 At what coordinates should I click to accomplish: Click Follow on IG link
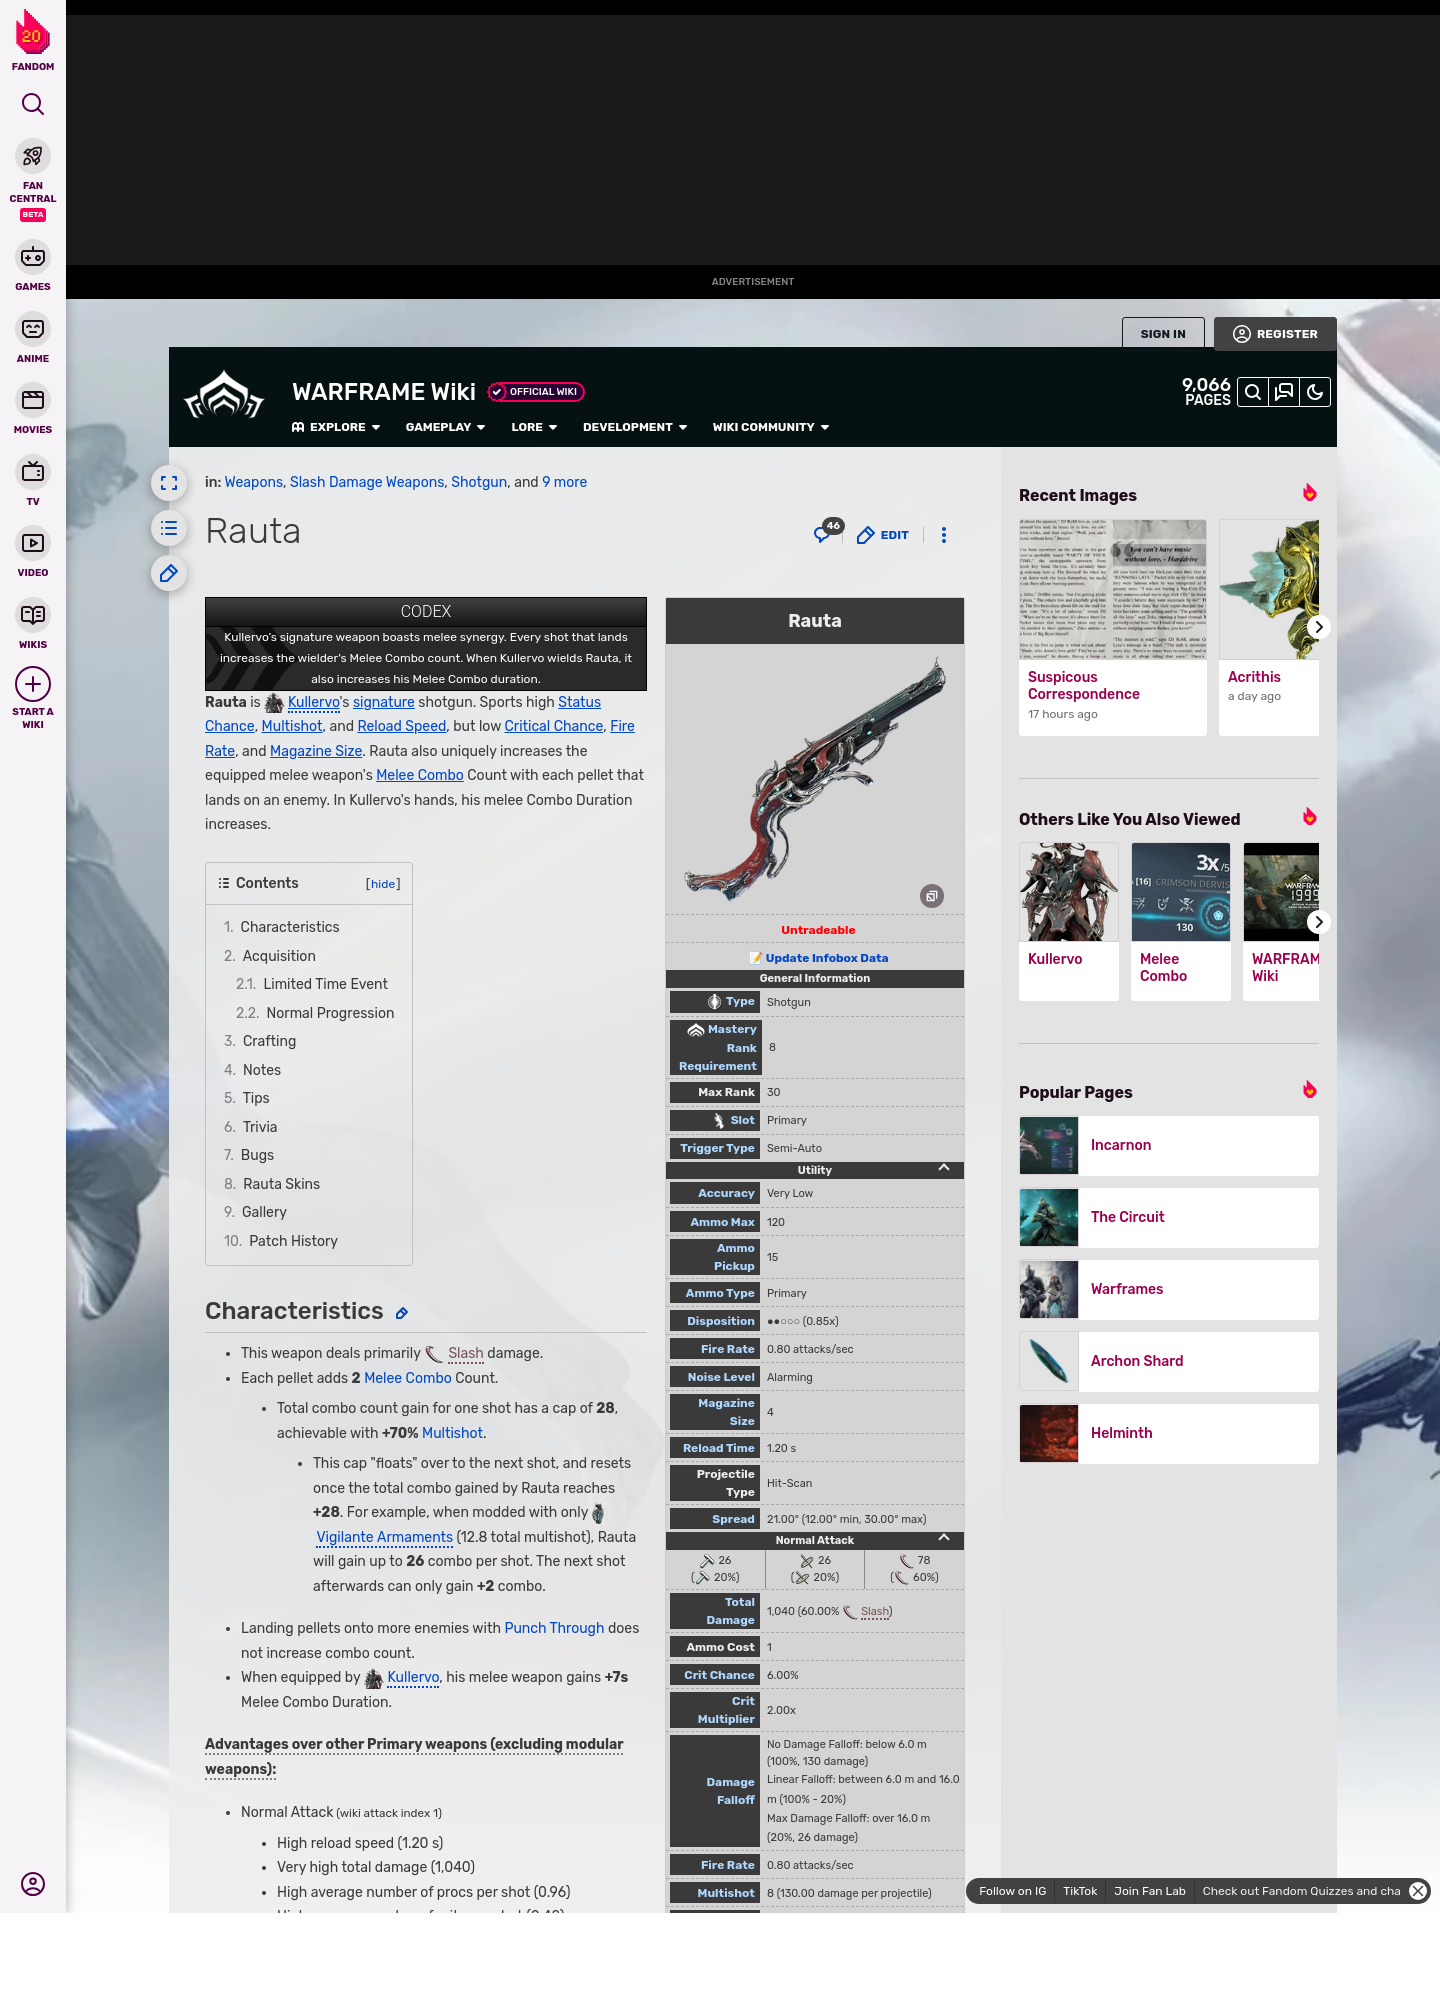coord(1012,1891)
